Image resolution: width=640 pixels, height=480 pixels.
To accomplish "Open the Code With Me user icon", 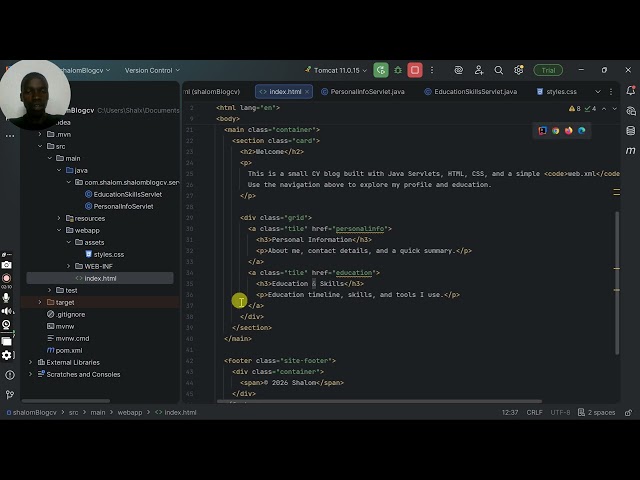I will coord(479,70).
